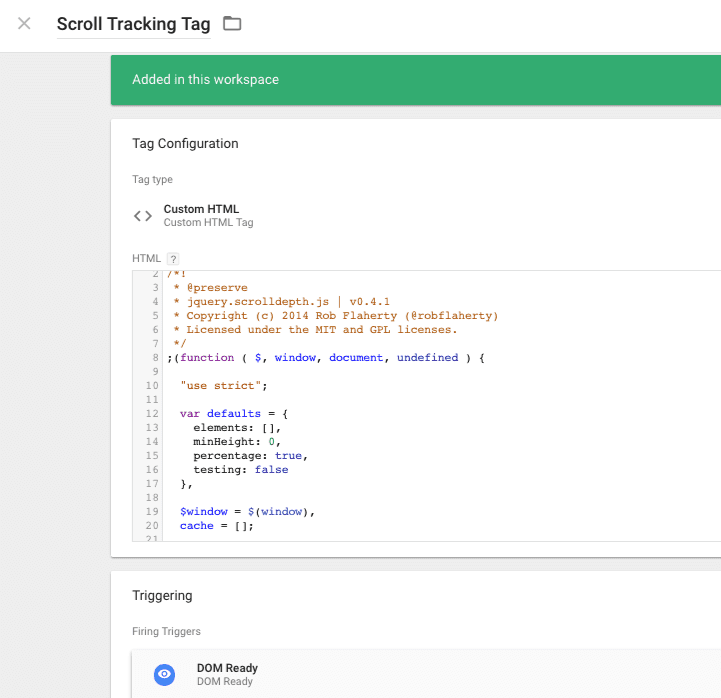721x698 pixels.
Task: Click the '@preserve' comment line
Action: point(211,288)
